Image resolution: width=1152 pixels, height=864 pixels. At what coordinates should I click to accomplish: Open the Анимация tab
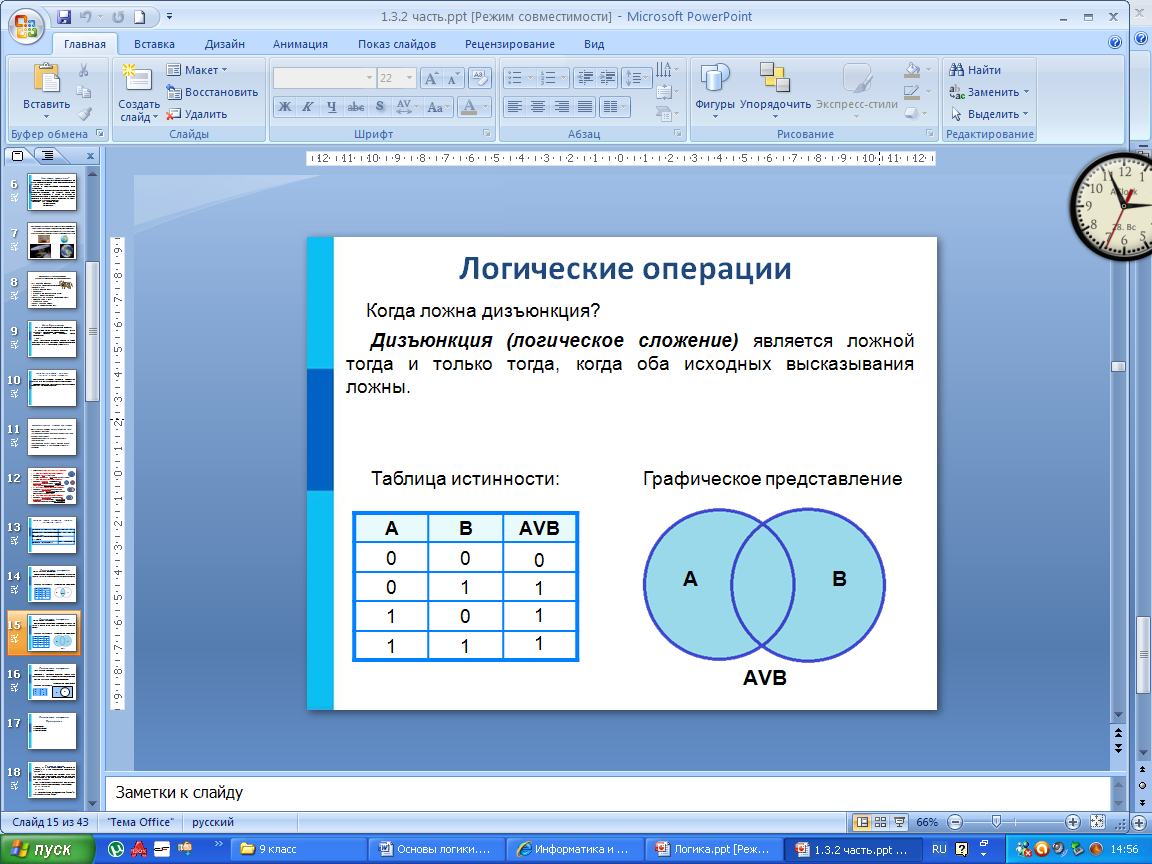coord(300,44)
